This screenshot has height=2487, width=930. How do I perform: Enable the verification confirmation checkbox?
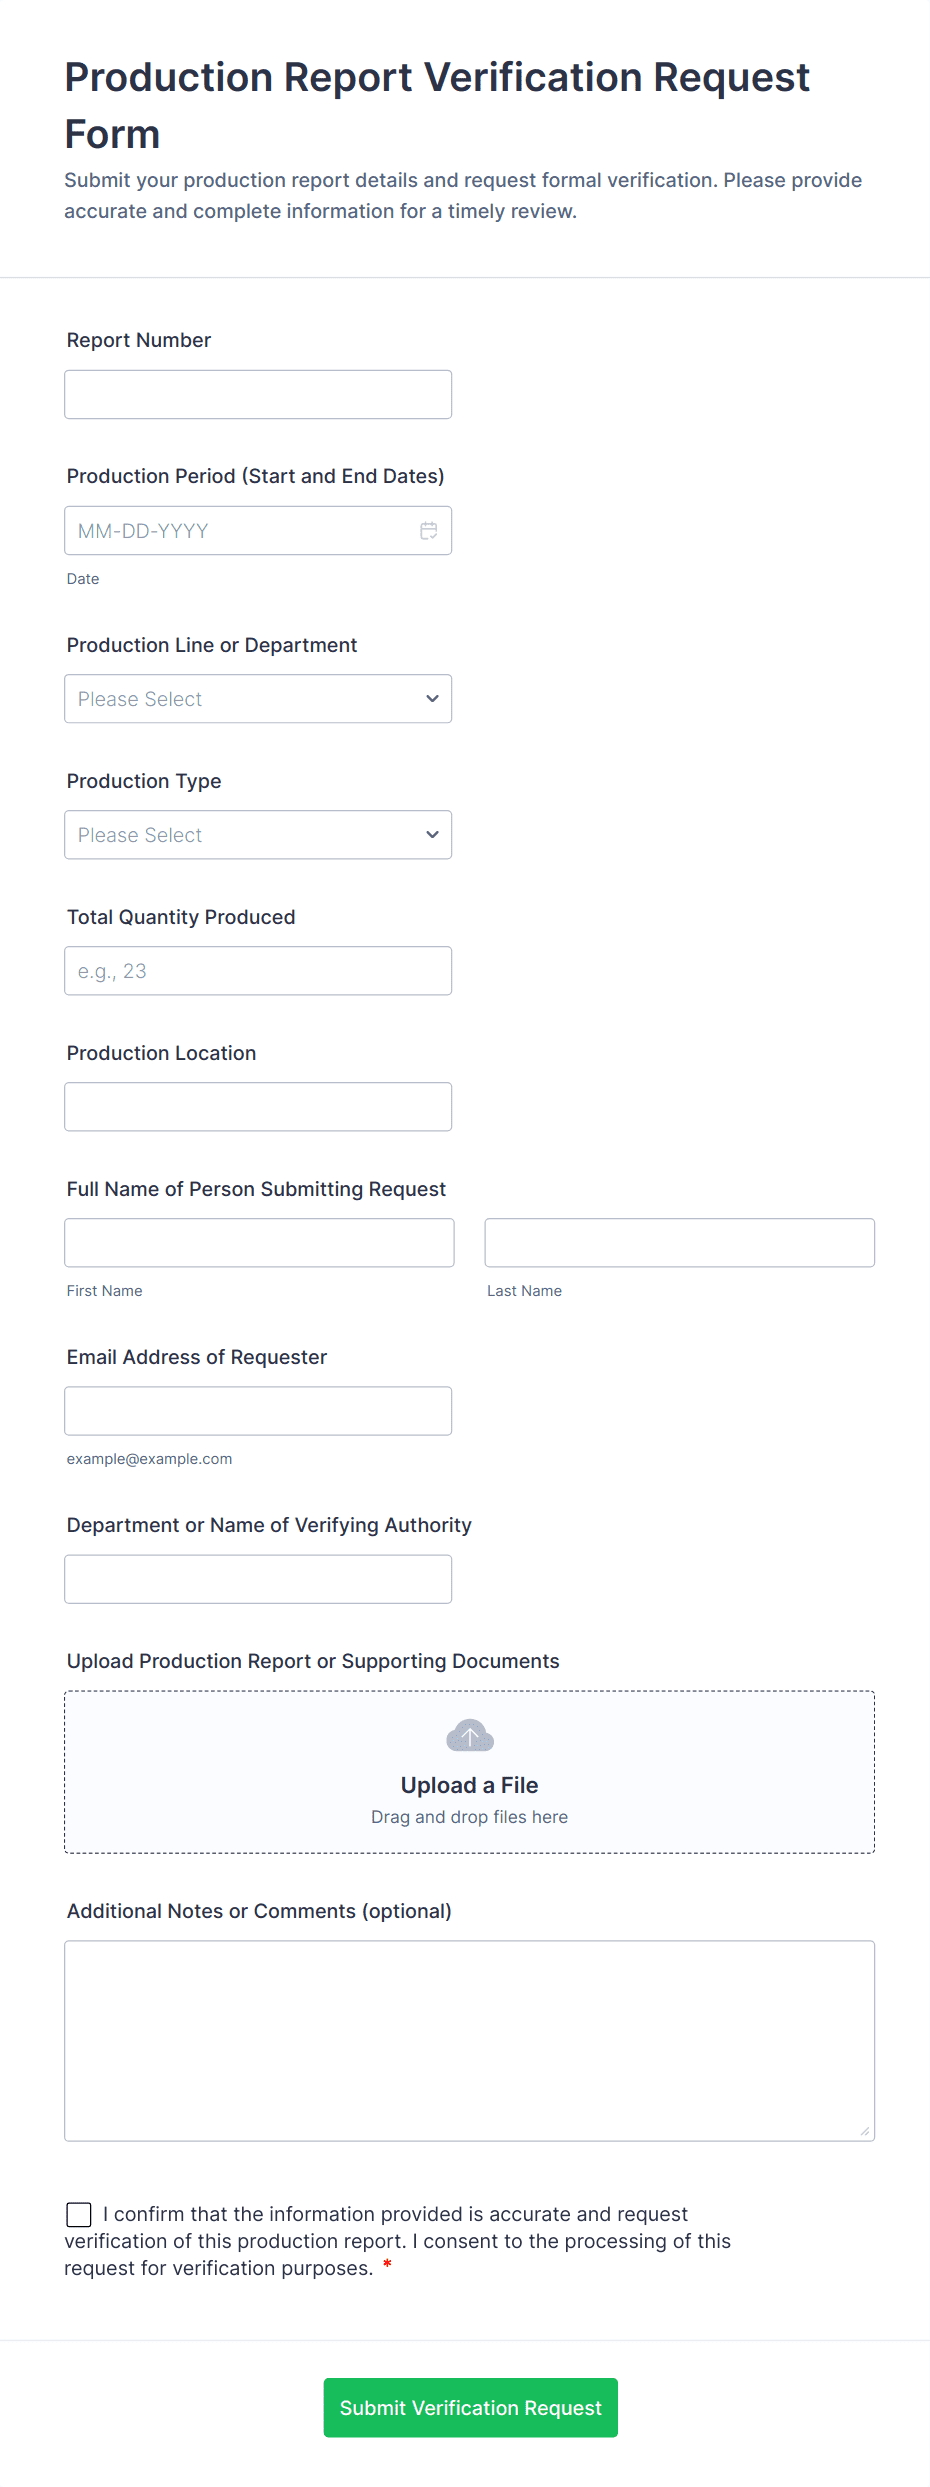[x=79, y=2214]
